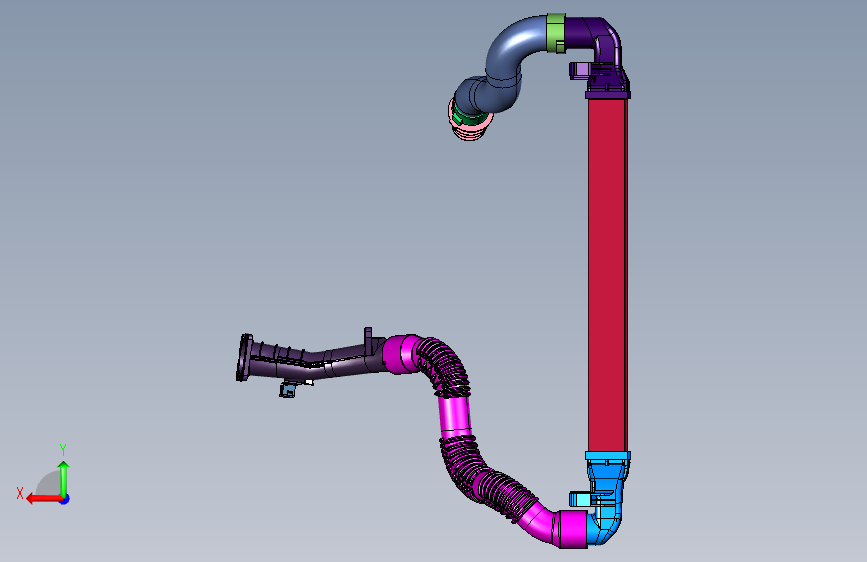The image size is (867, 562).
Task: Select the cyan mounting tab on lower tank
Action: [x=580, y=500]
